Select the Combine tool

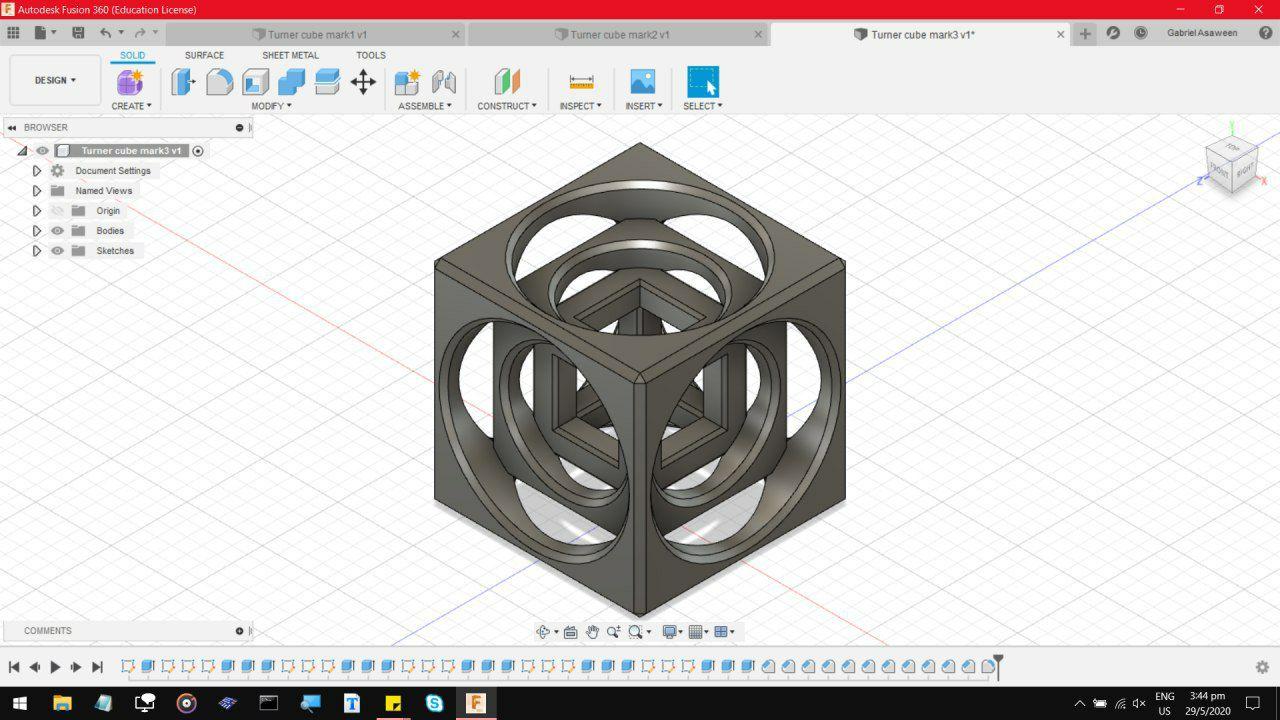pyautogui.click(x=291, y=82)
